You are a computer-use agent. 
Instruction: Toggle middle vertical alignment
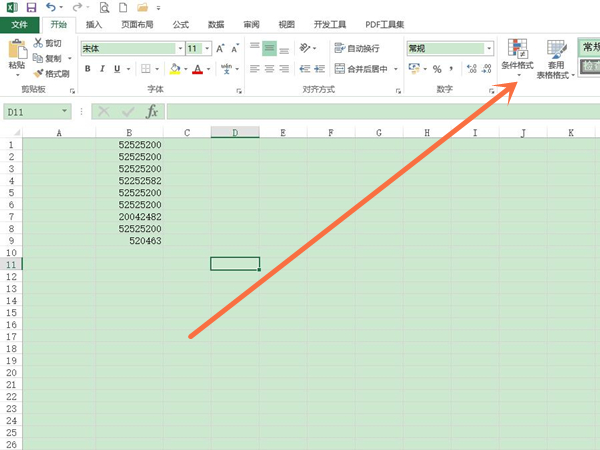(269, 48)
